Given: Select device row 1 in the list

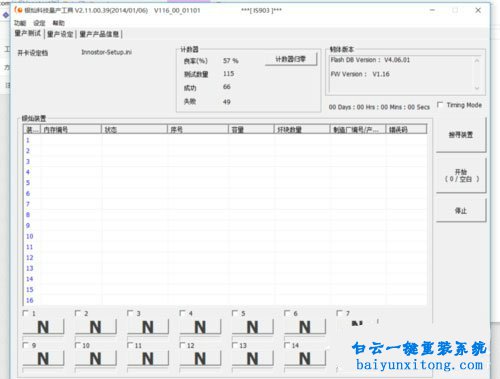Looking at the screenshot, I should tap(225, 140).
